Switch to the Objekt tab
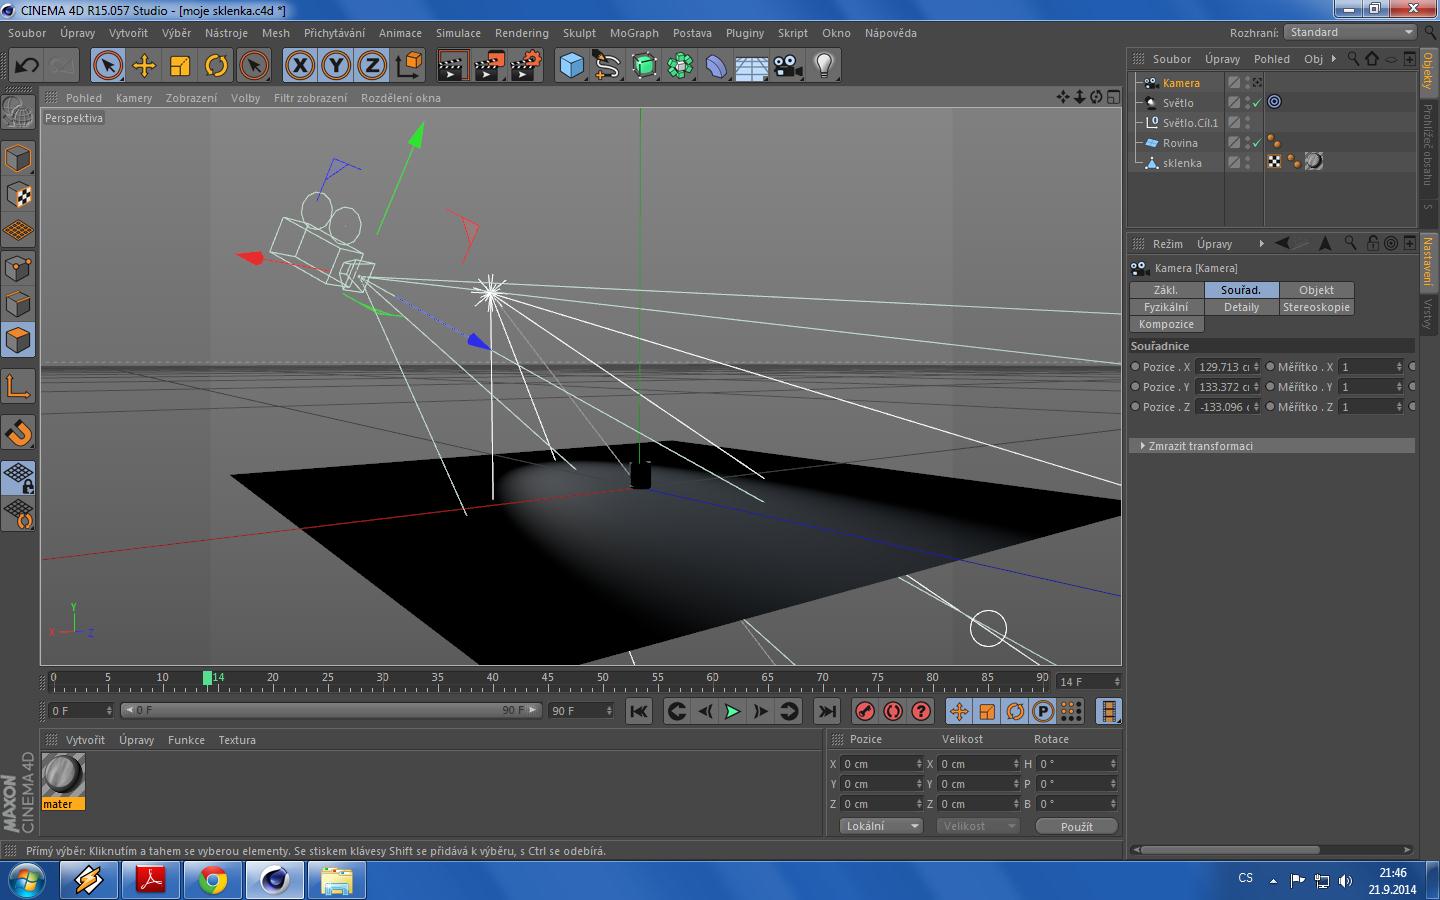This screenshot has width=1440, height=900. click(x=1316, y=290)
